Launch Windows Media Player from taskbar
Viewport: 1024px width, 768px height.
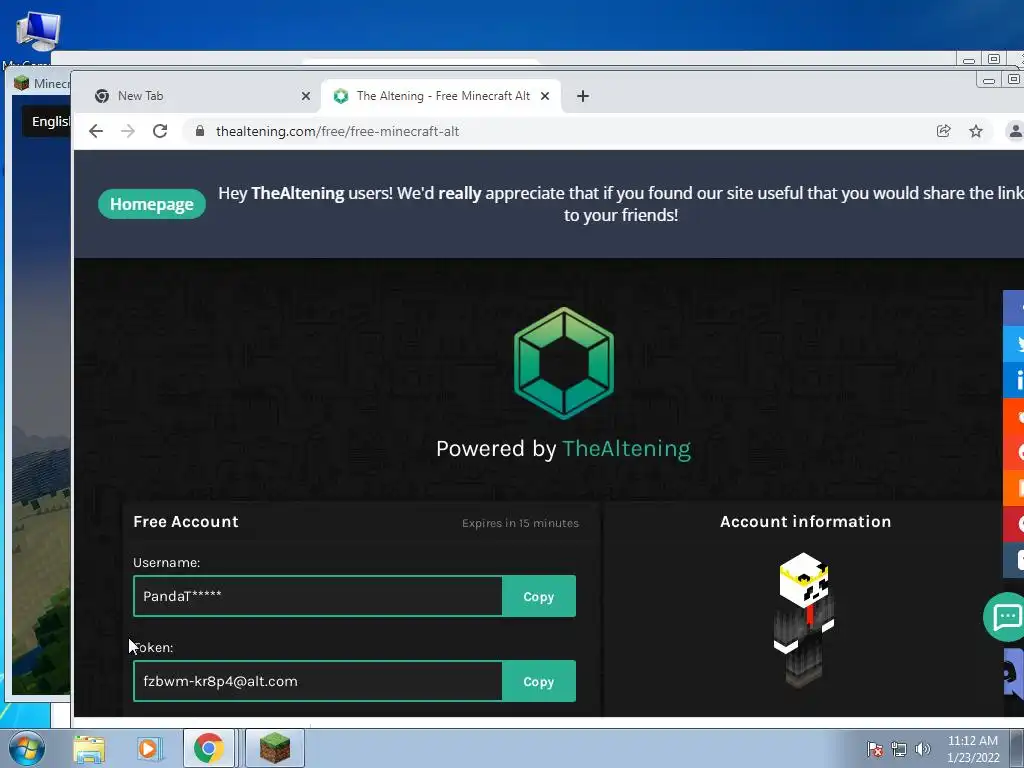click(149, 749)
